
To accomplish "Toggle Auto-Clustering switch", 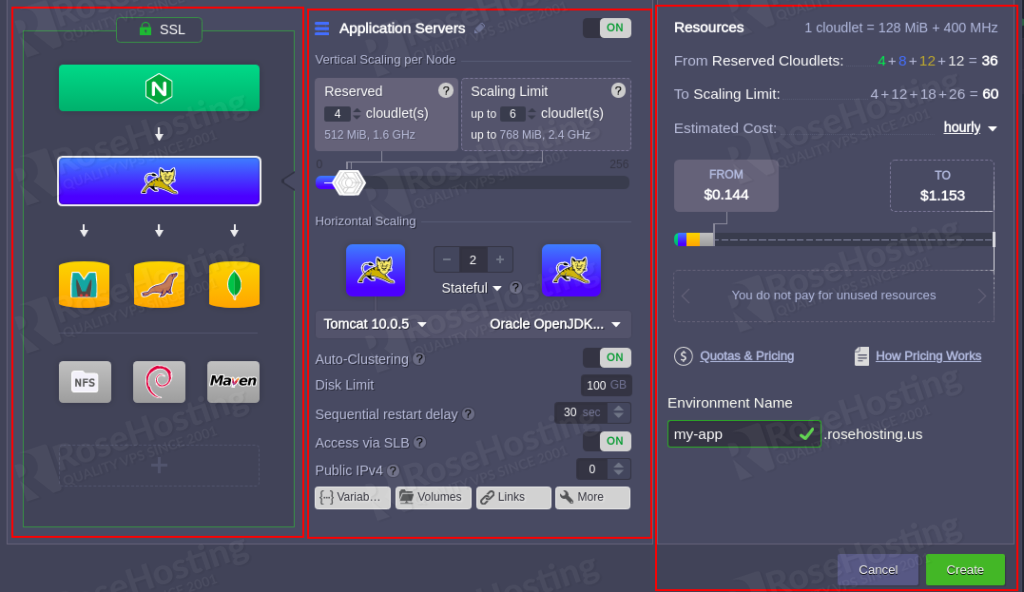I will (607, 357).
